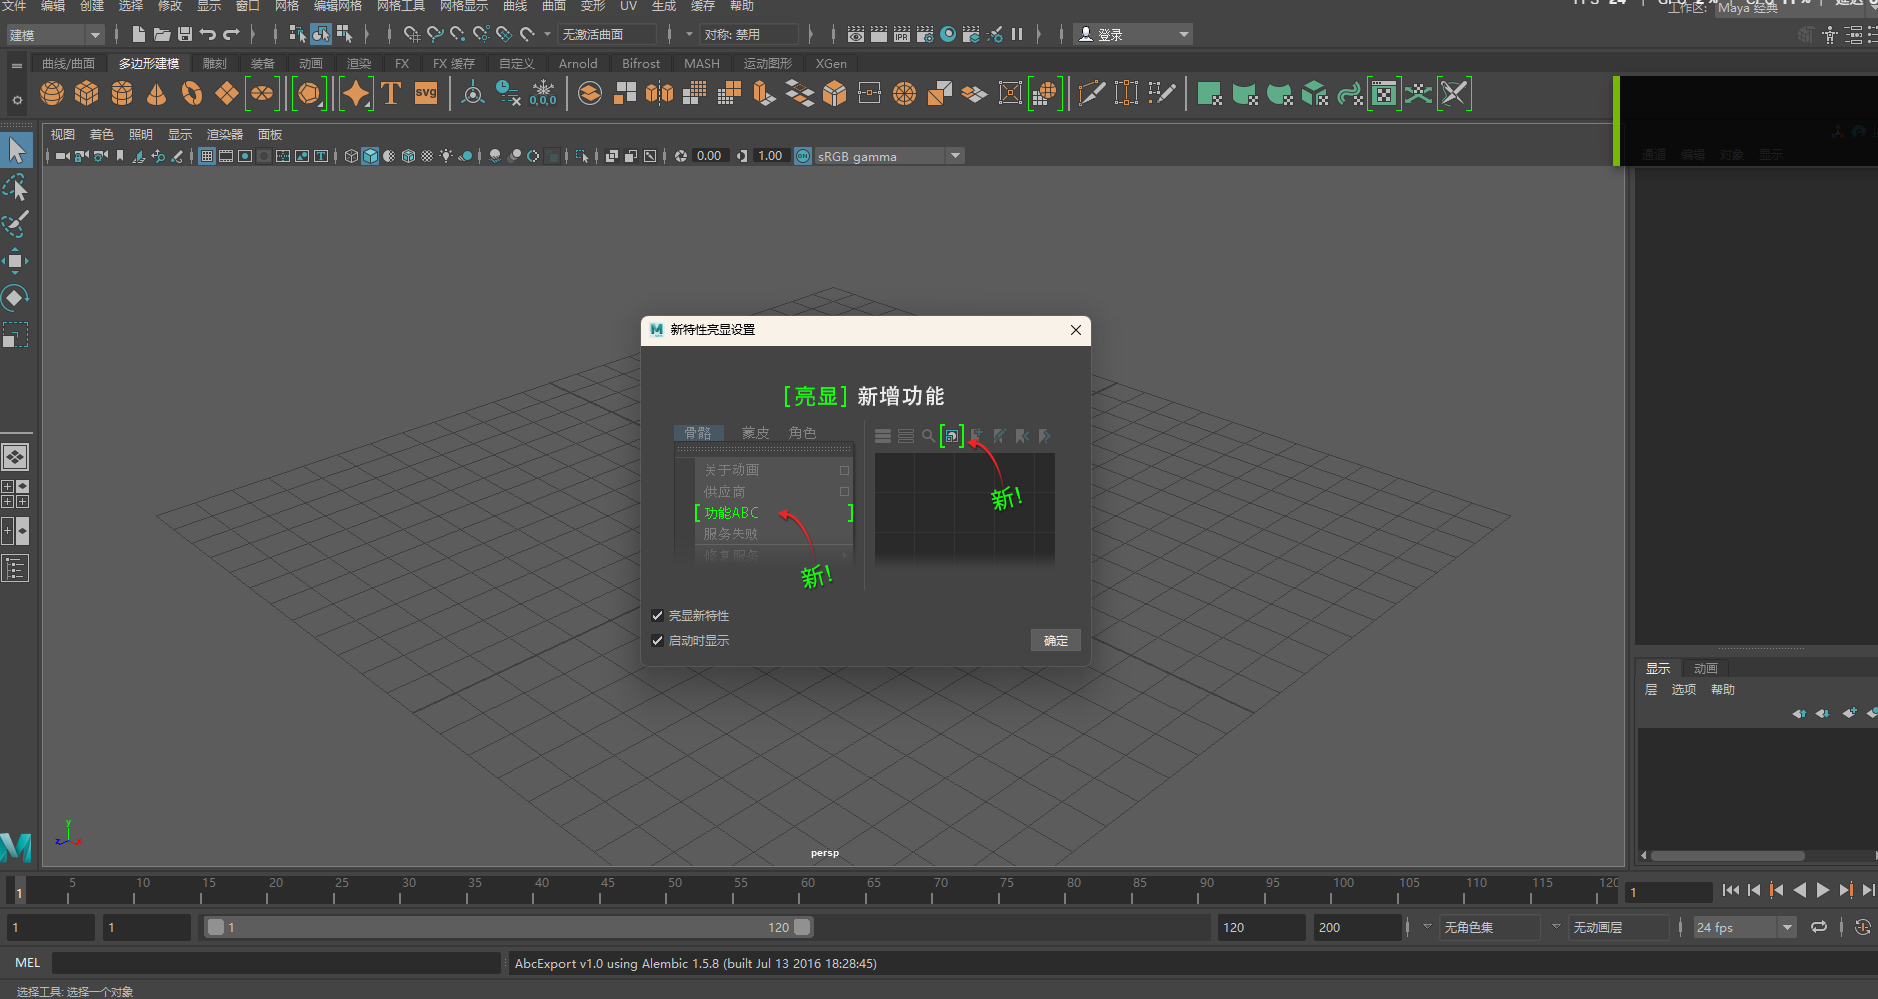1878x999 pixels.
Task: Click the play forward playback button
Action: click(1824, 890)
